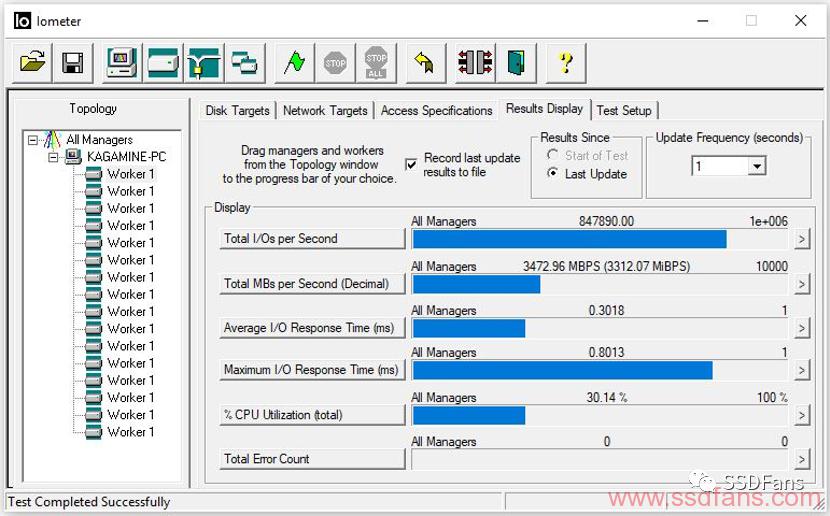The height and width of the screenshot is (516, 830).
Task: Start tests with green flag icon
Action: [294, 63]
